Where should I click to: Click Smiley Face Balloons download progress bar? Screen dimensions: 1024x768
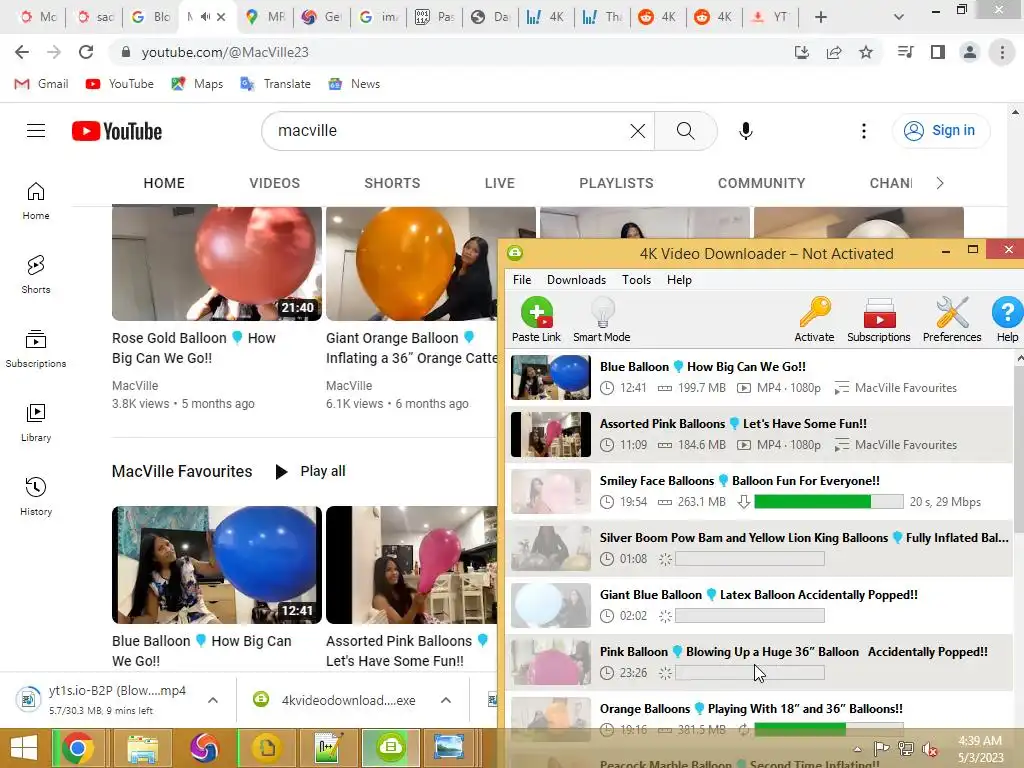[829, 502]
